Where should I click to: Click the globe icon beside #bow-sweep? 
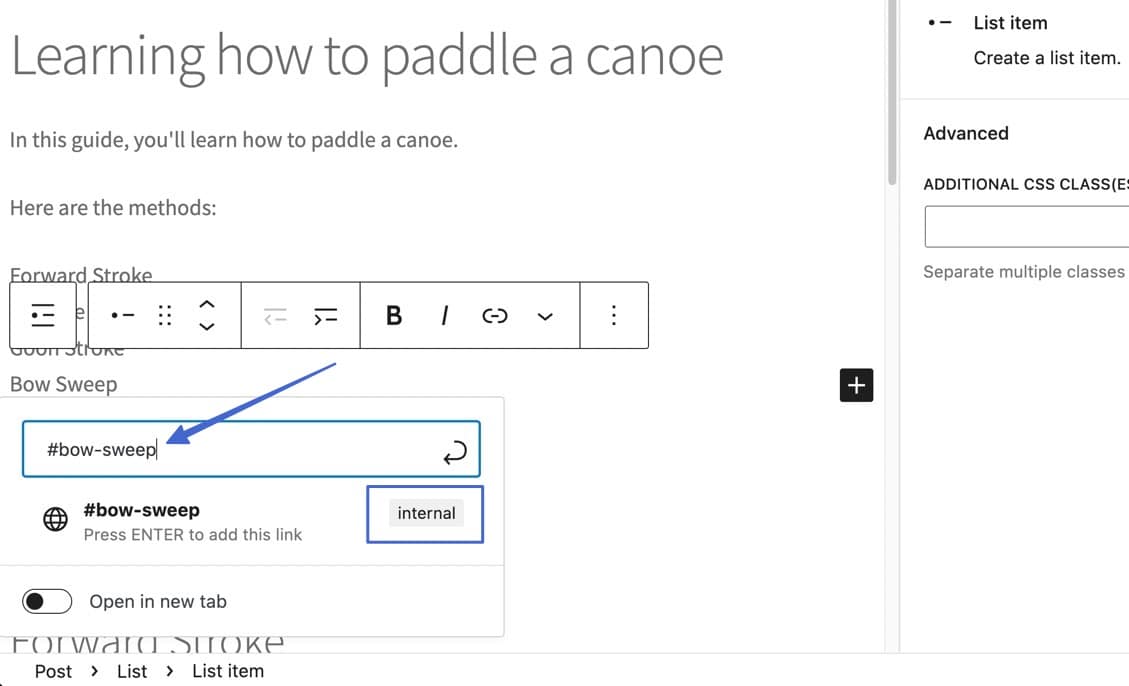[55, 519]
